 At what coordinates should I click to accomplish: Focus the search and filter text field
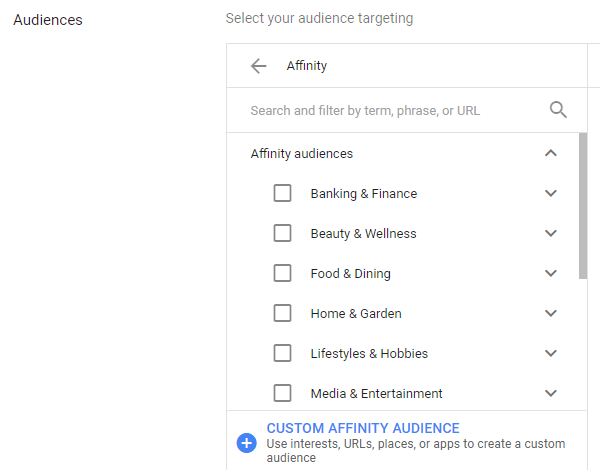(390, 110)
